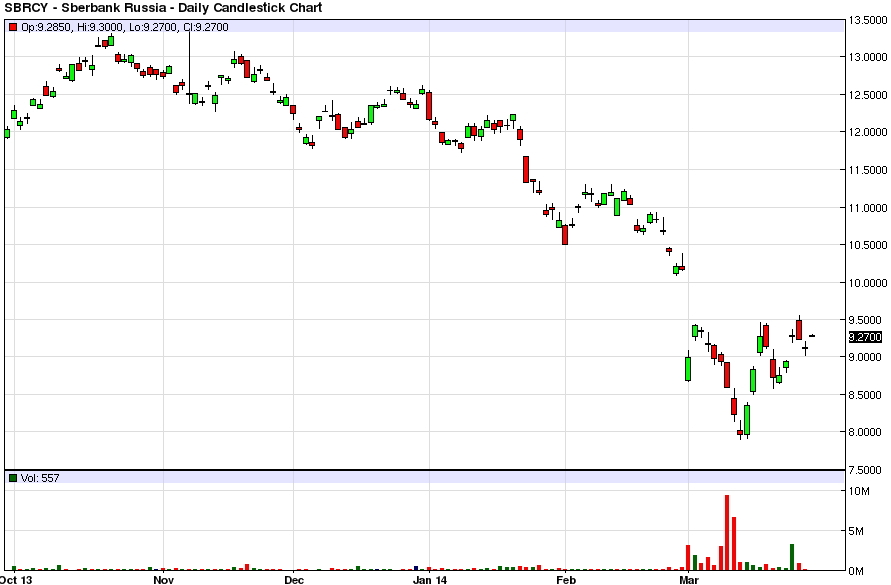
Task: Click the 12.0000 price axis label
Action: point(867,132)
